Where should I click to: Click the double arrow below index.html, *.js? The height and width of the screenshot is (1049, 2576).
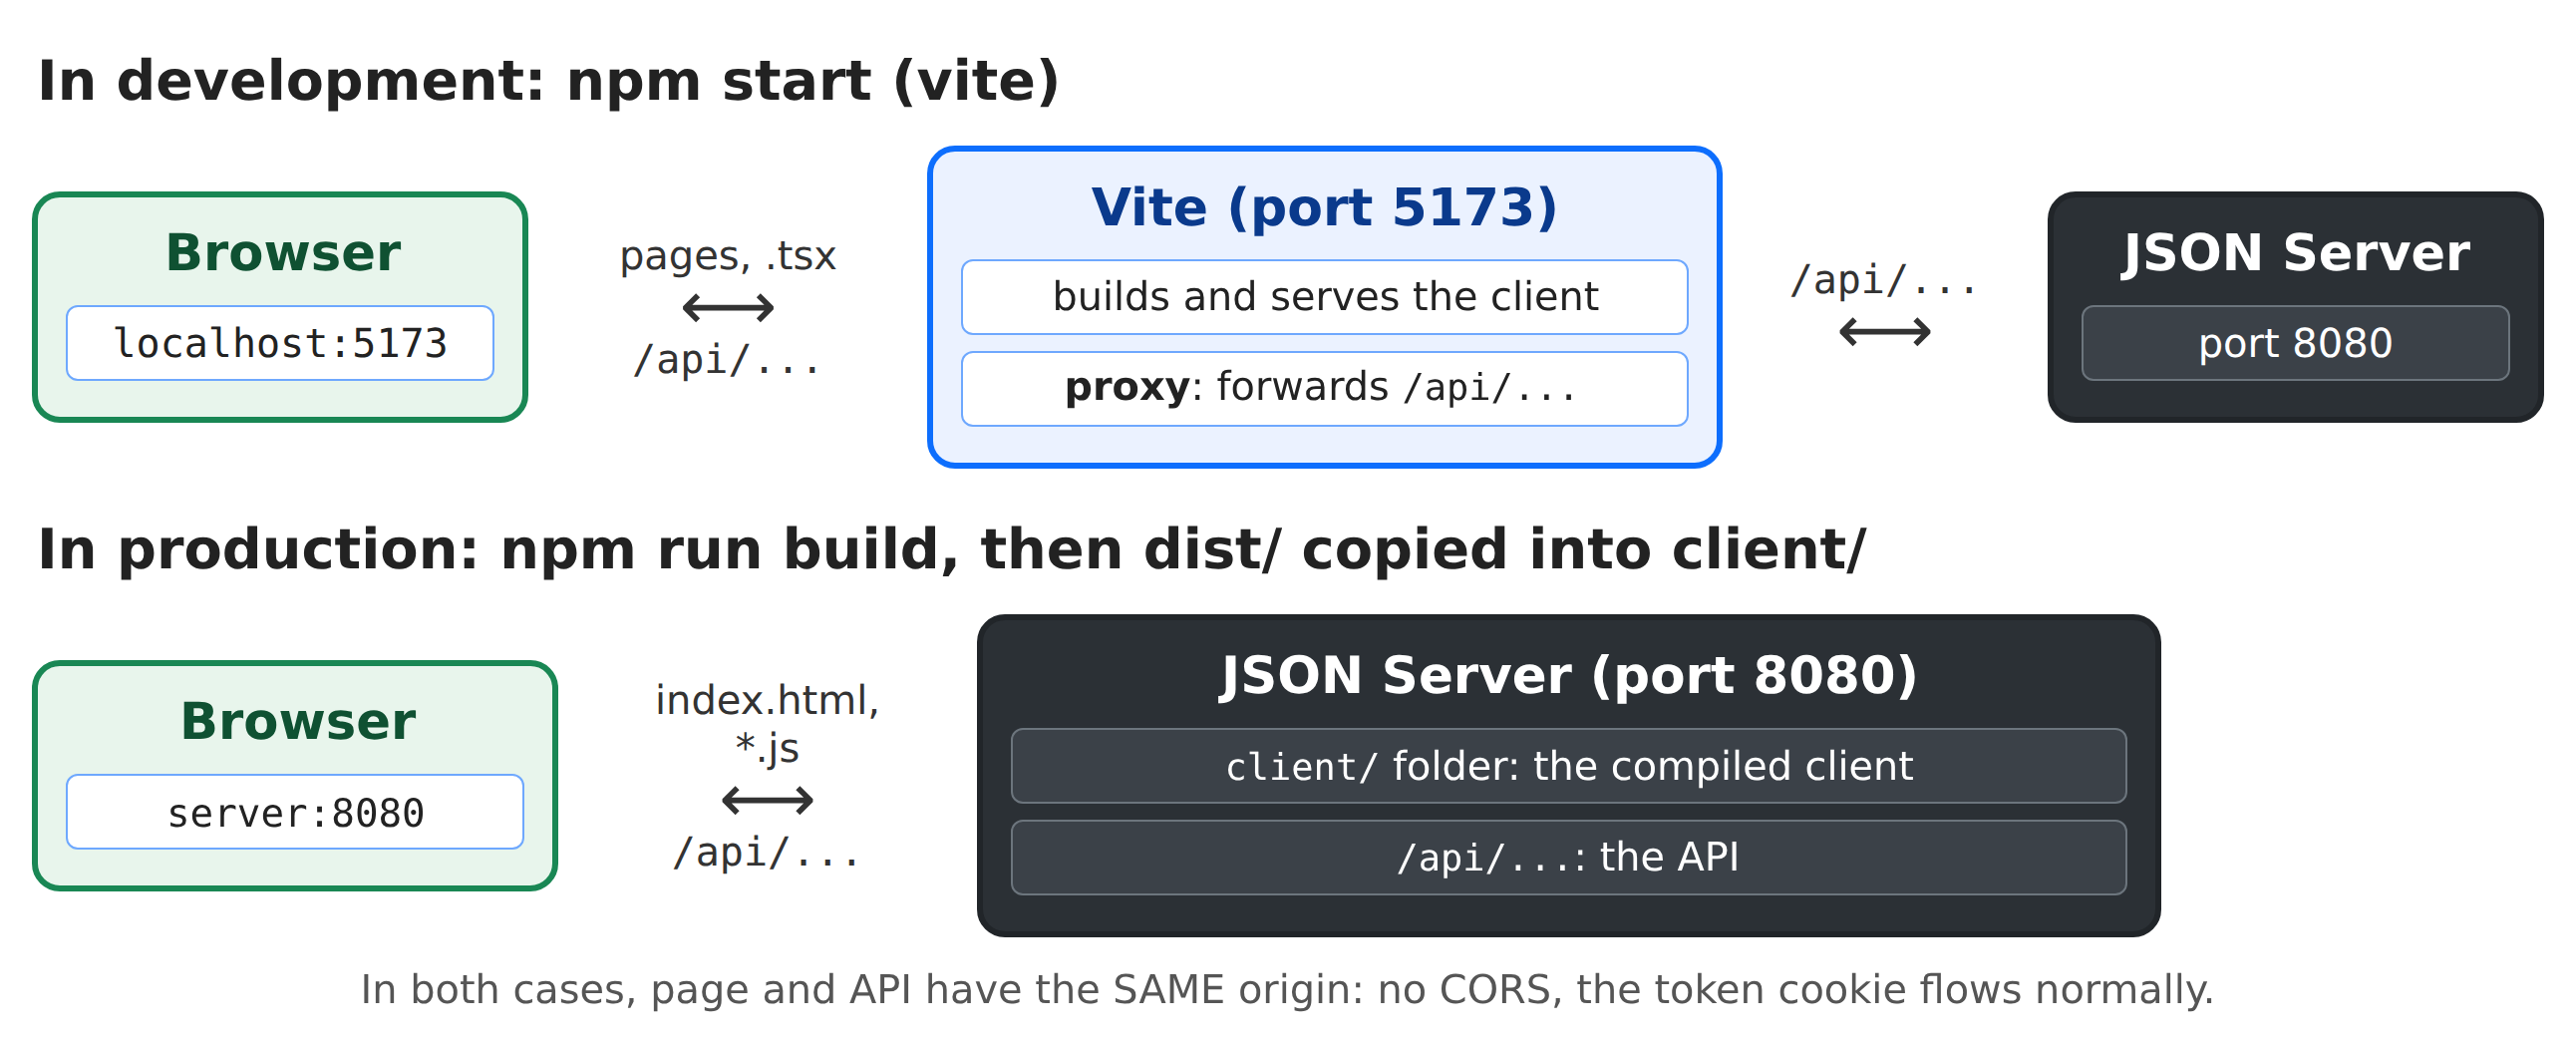[767, 800]
